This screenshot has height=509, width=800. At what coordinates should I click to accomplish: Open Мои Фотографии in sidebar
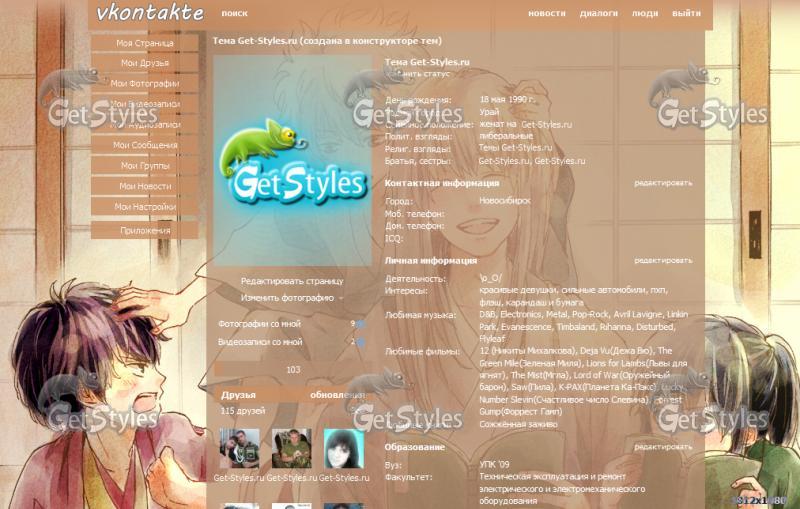[x=145, y=83]
